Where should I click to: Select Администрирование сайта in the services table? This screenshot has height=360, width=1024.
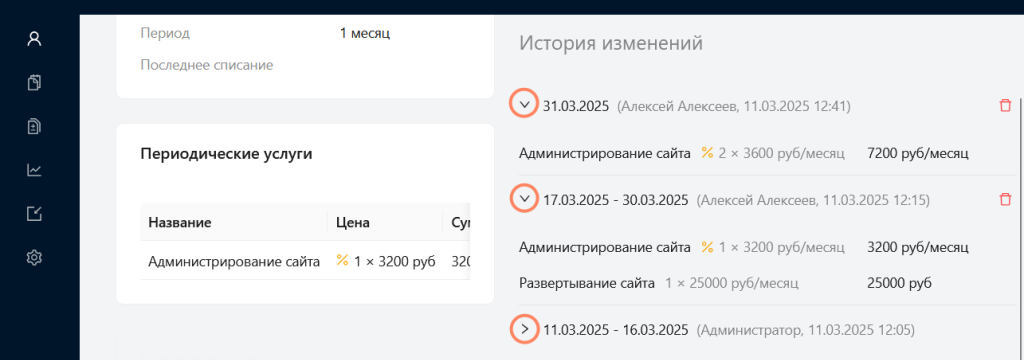click(x=234, y=262)
